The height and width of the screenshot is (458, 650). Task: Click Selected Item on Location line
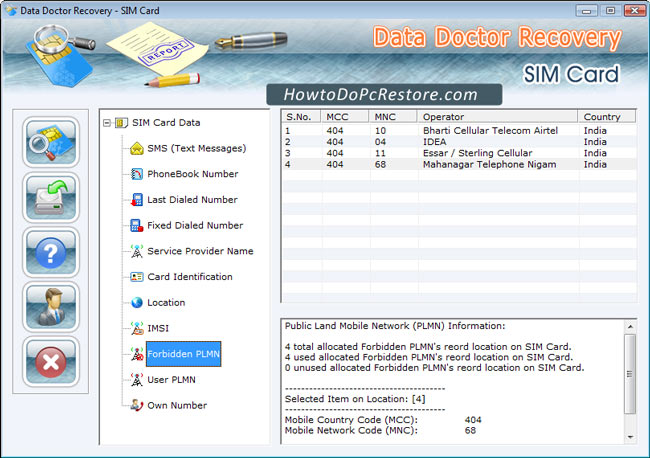(x=355, y=399)
